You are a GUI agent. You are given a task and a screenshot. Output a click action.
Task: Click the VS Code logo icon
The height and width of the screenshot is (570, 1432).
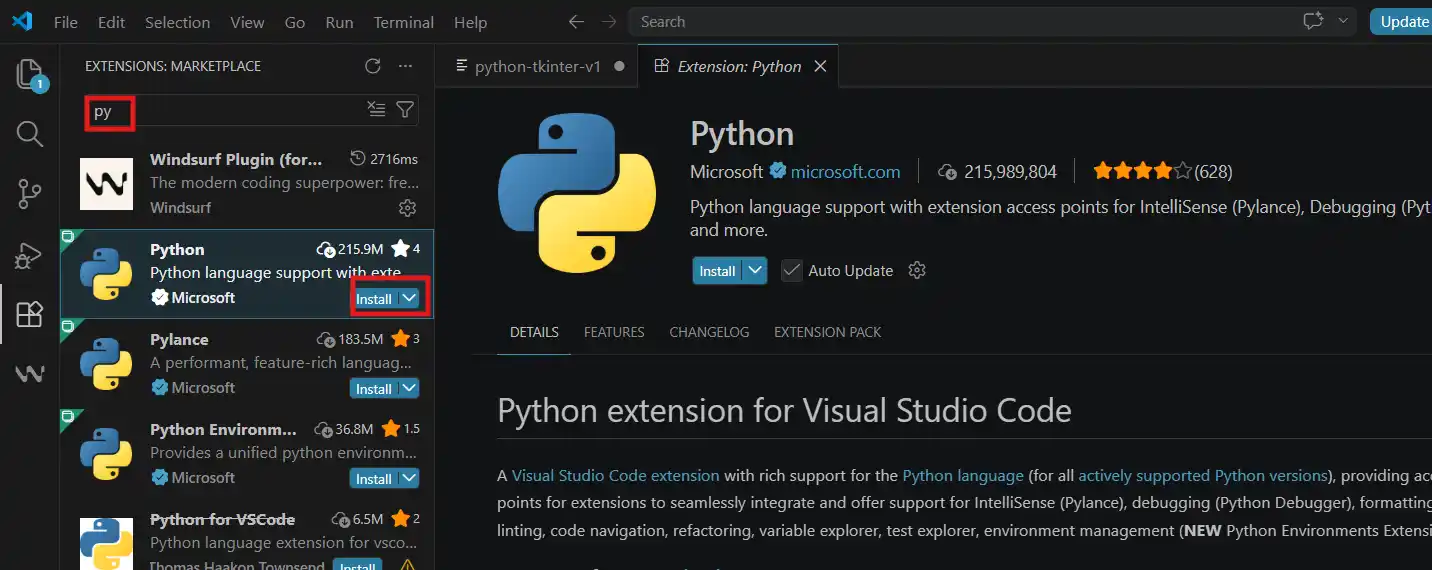click(22, 21)
